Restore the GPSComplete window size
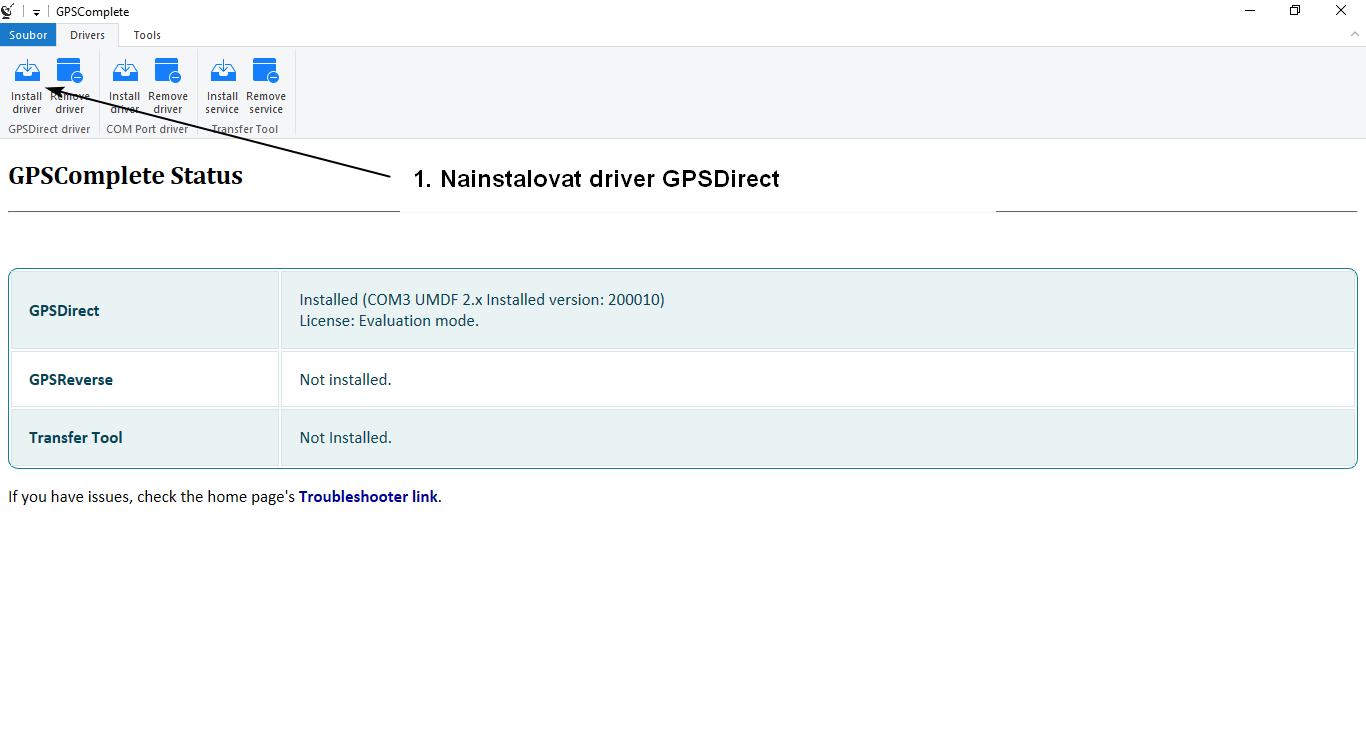The image size is (1366, 738). pyautogui.click(x=1294, y=10)
